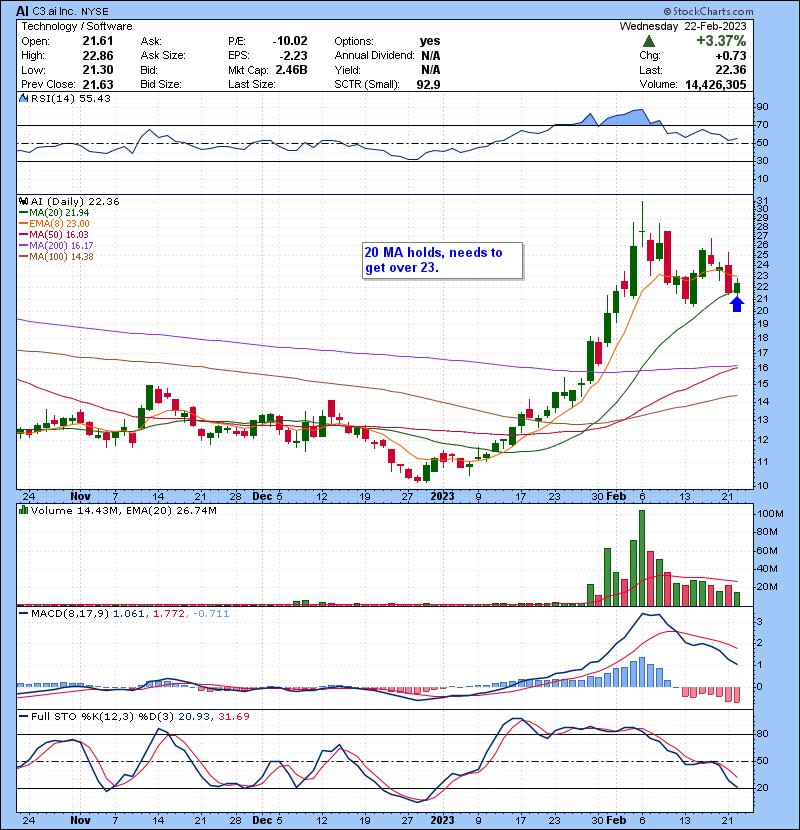Click the Mkt Cap value 2.46B
Screen dimensions: 800x830
pyautogui.click(x=291, y=70)
